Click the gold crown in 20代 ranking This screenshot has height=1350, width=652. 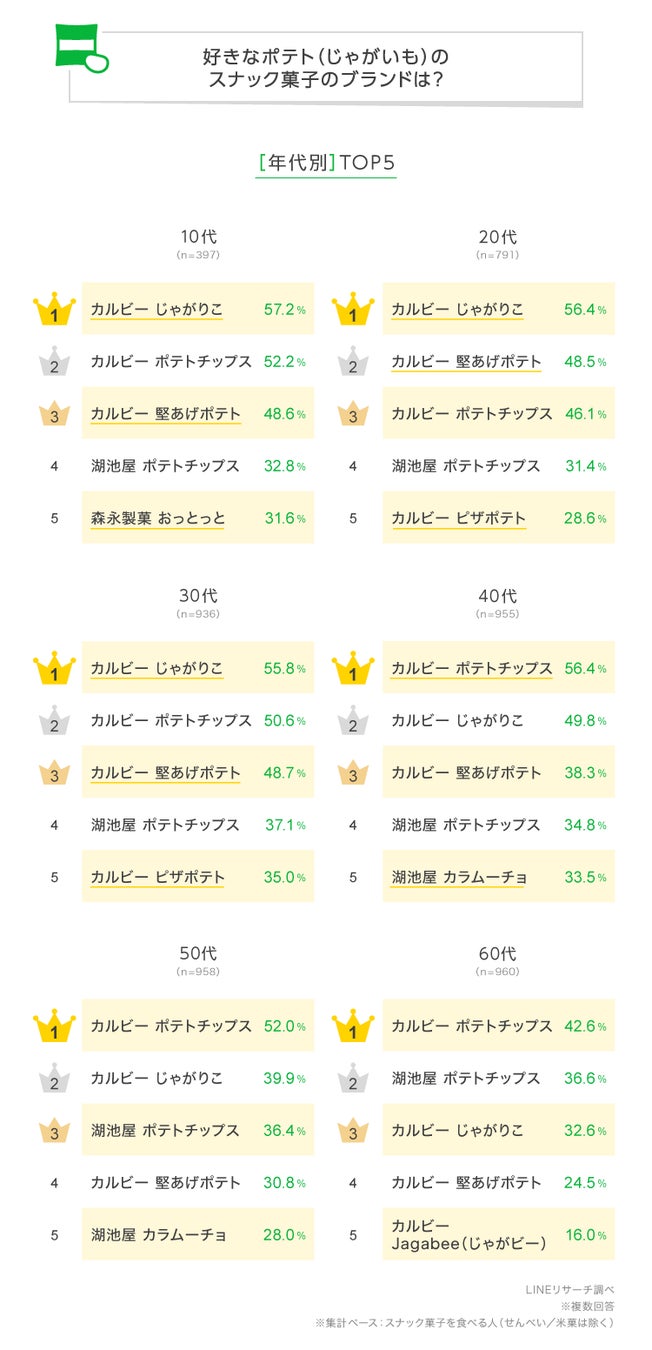click(x=355, y=310)
